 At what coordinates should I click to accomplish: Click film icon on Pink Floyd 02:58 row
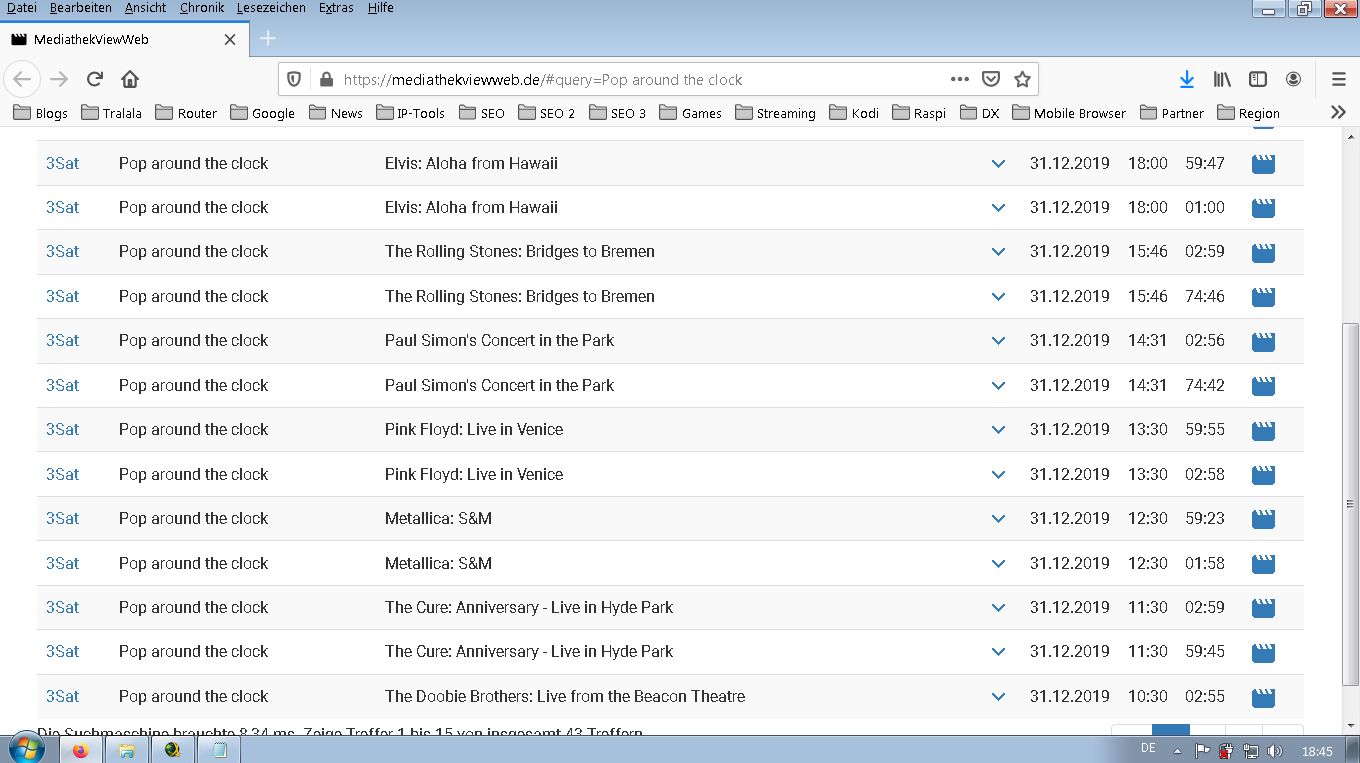click(1263, 475)
